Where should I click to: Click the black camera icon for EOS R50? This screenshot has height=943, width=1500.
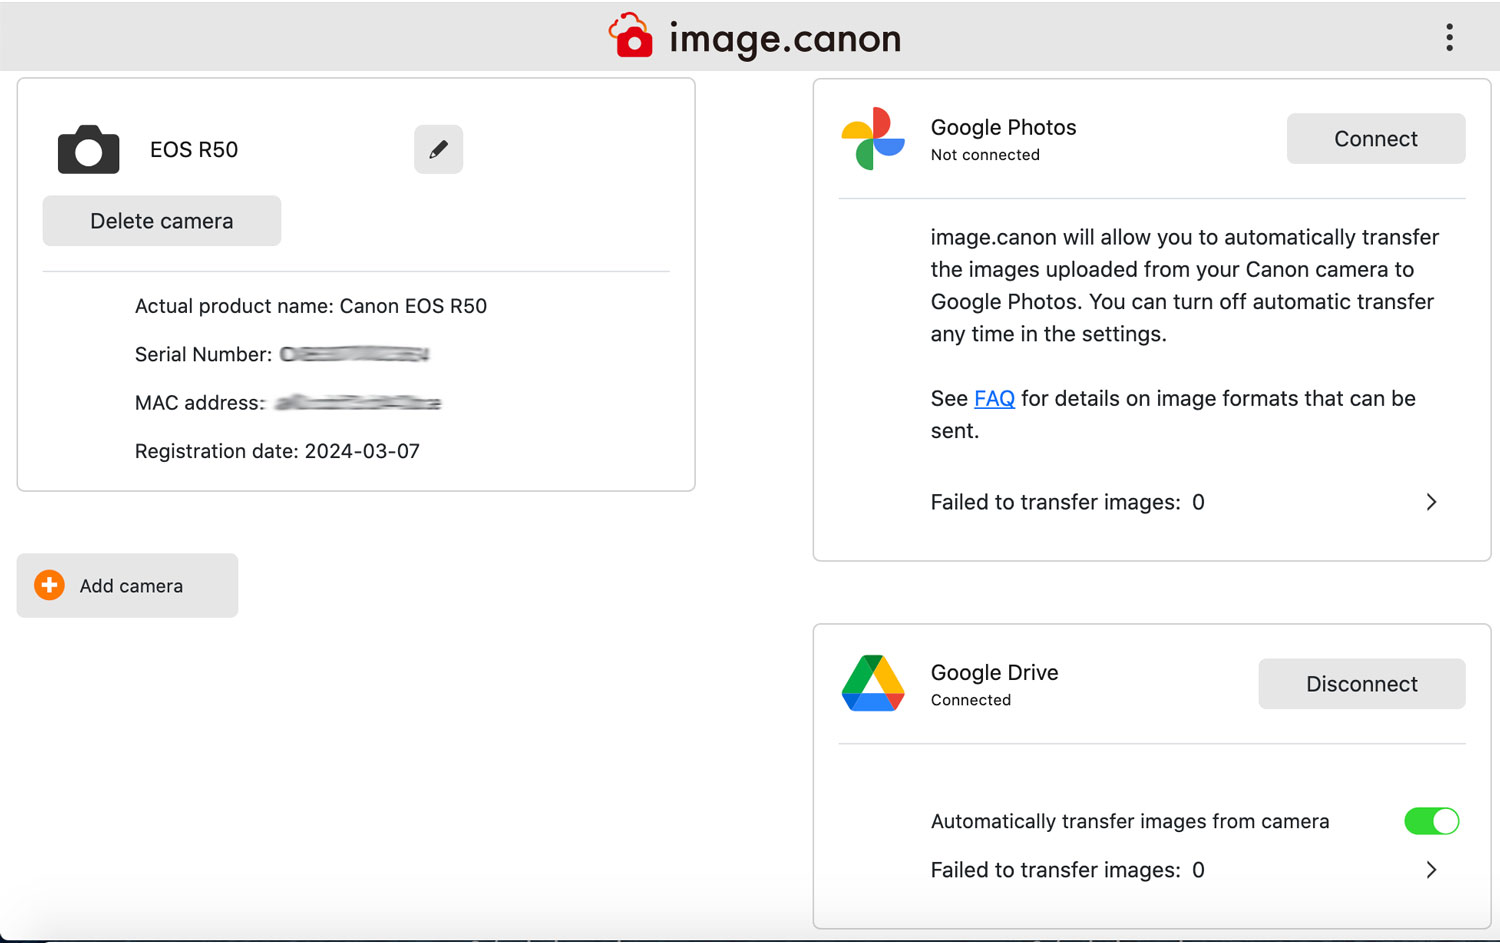[88, 150]
